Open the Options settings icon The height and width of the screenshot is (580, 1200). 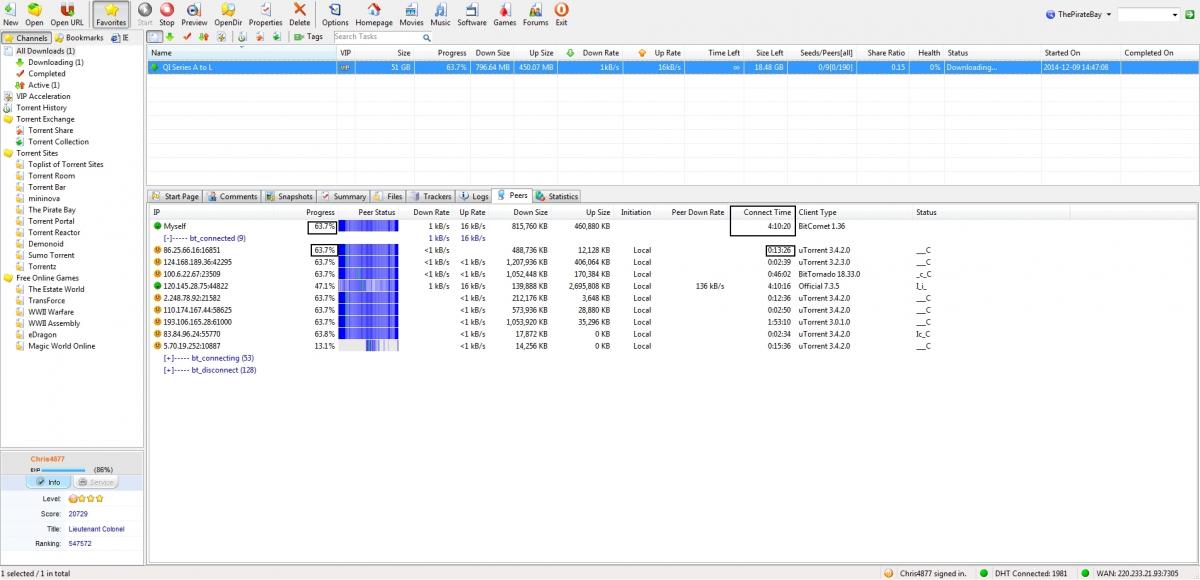click(335, 10)
